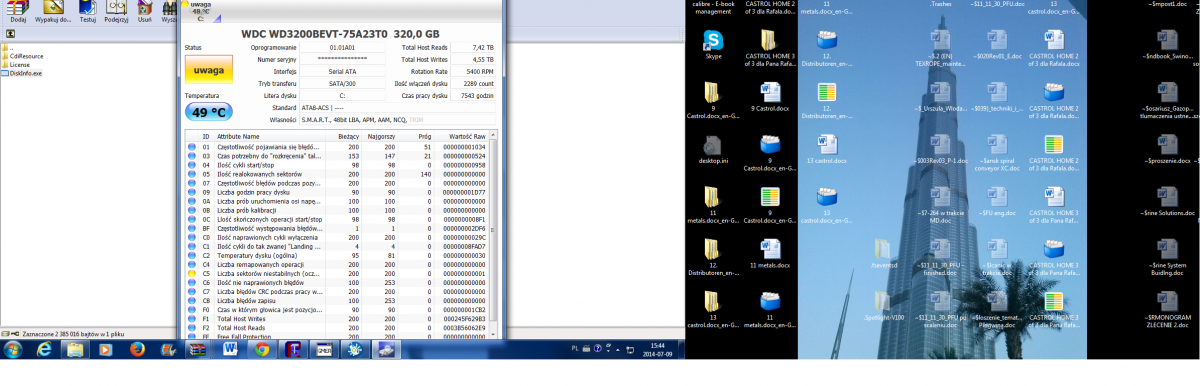Switch to Word via its taskbar icon

230,350
